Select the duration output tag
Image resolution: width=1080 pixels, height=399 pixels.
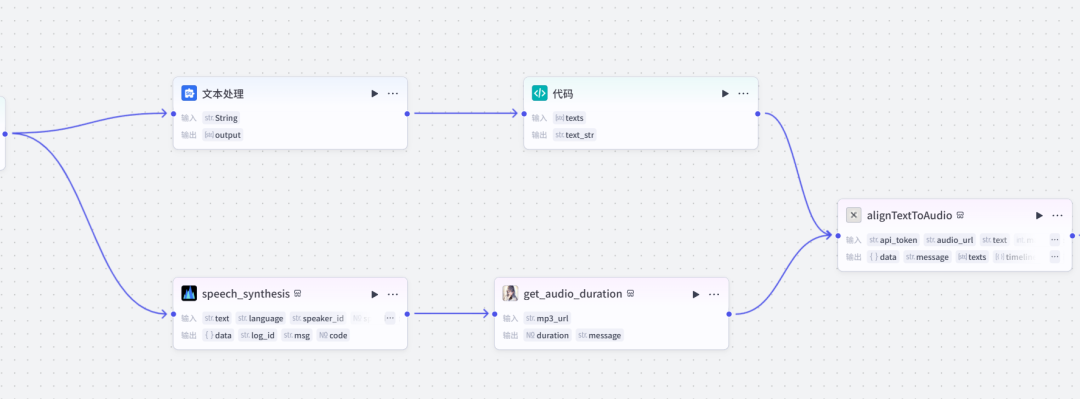tap(548, 335)
